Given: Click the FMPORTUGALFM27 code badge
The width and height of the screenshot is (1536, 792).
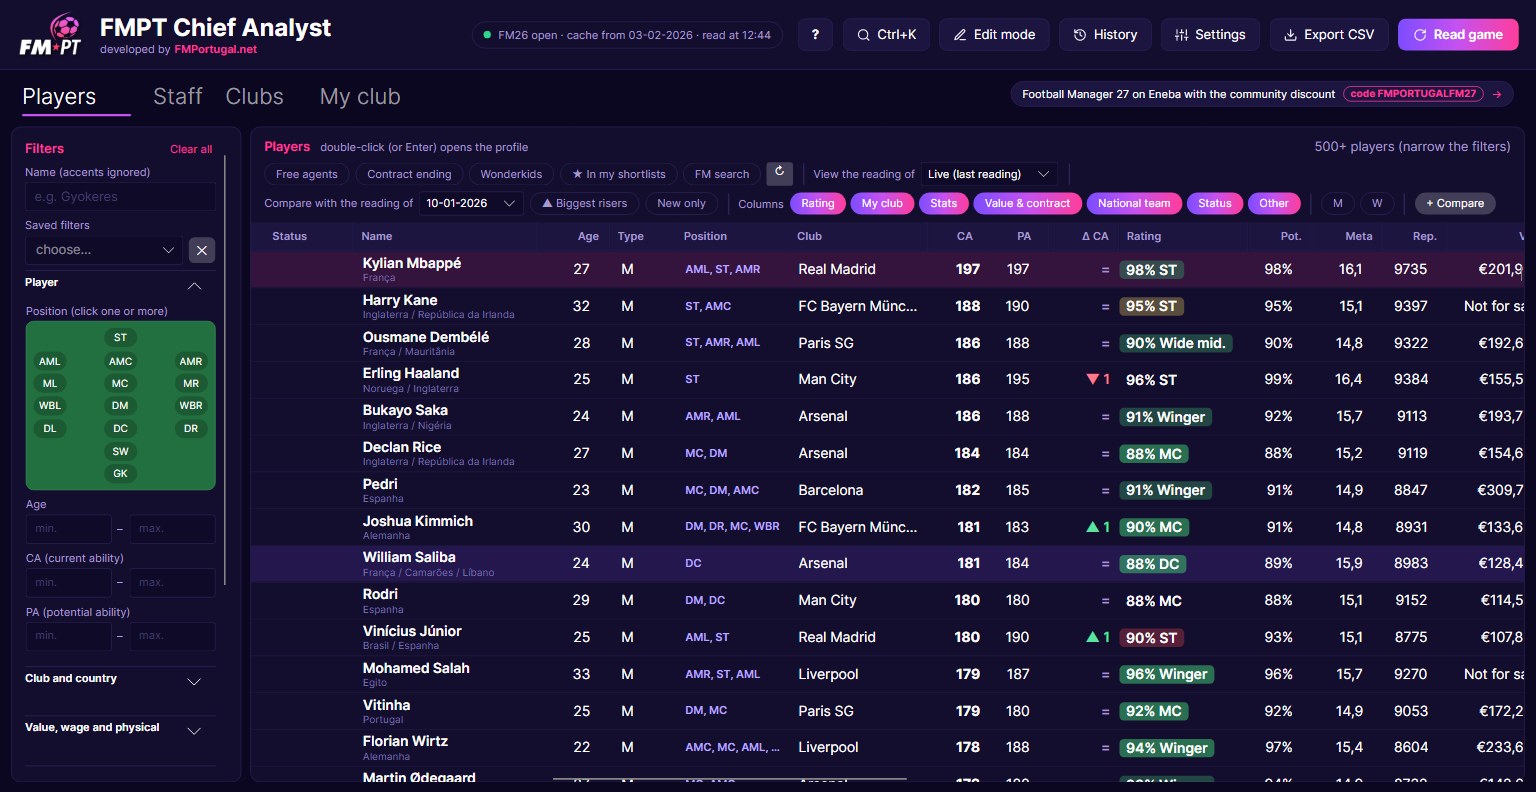Looking at the screenshot, I should click(1413, 94).
